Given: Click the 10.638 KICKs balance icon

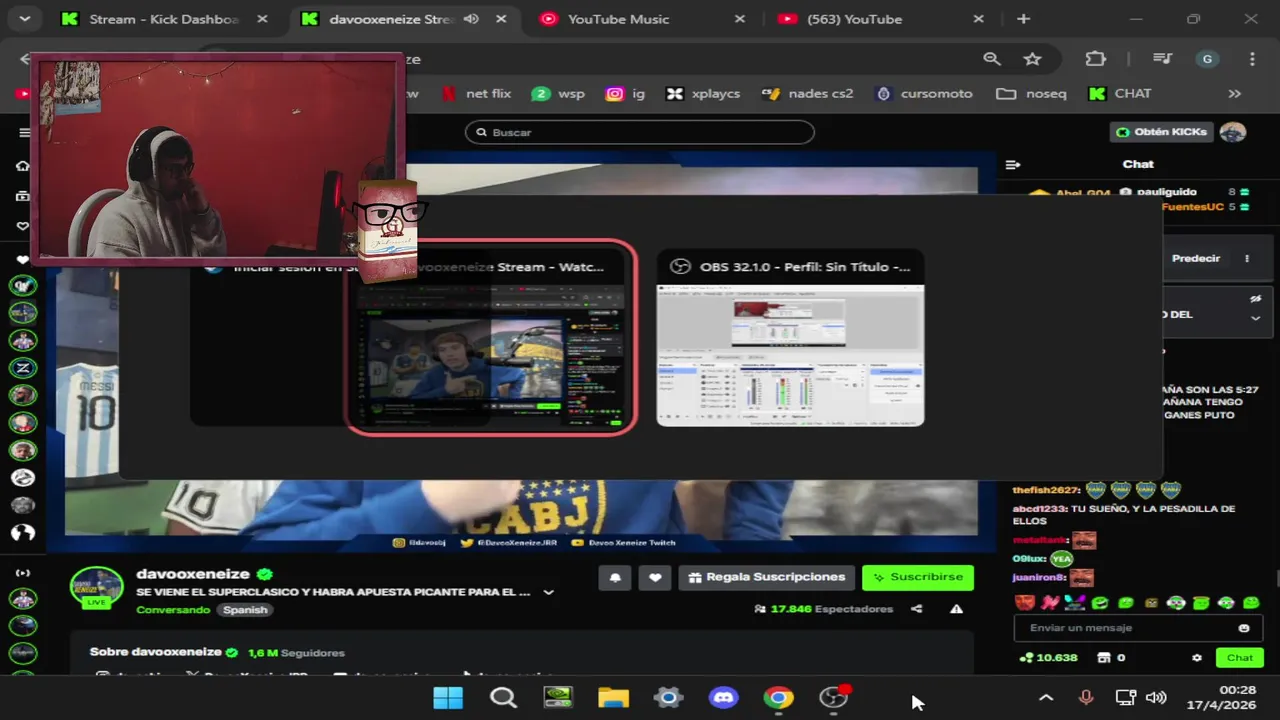Looking at the screenshot, I should click(x=1026, y=658).
